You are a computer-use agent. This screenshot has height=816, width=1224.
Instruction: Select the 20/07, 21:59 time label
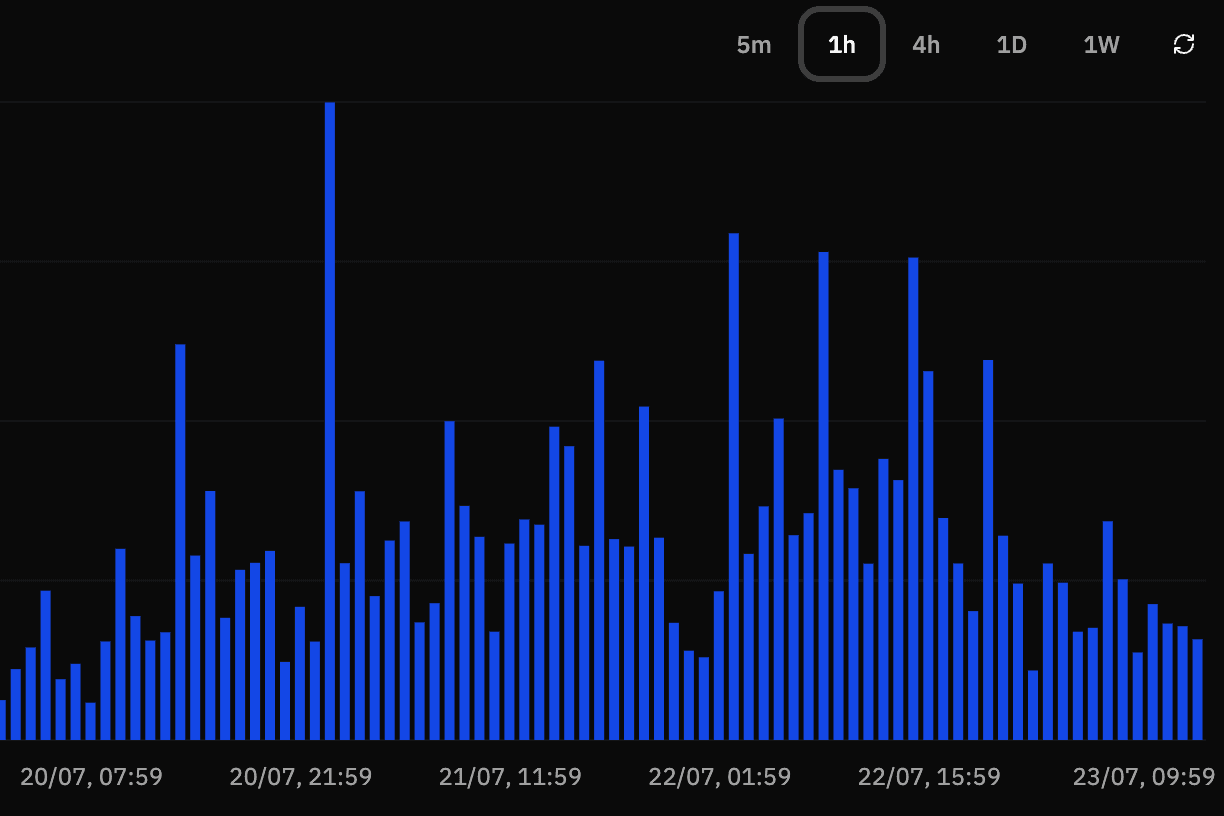[x=301, y=777]
